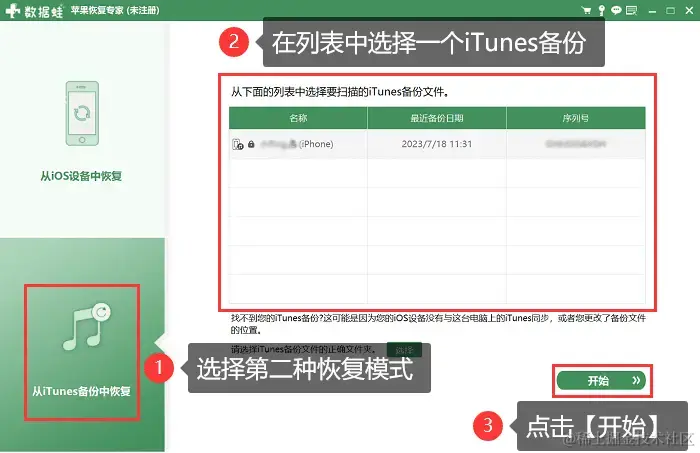Click the lock icon in the iPhone backup row
700x453 pixels.
coord(251,144)
